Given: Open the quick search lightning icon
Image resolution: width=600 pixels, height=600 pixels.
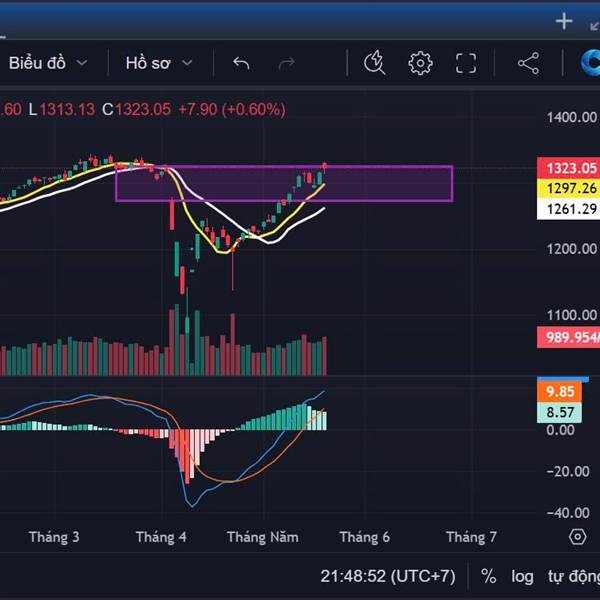Looking at the screenshot, I should pos(374,62).
